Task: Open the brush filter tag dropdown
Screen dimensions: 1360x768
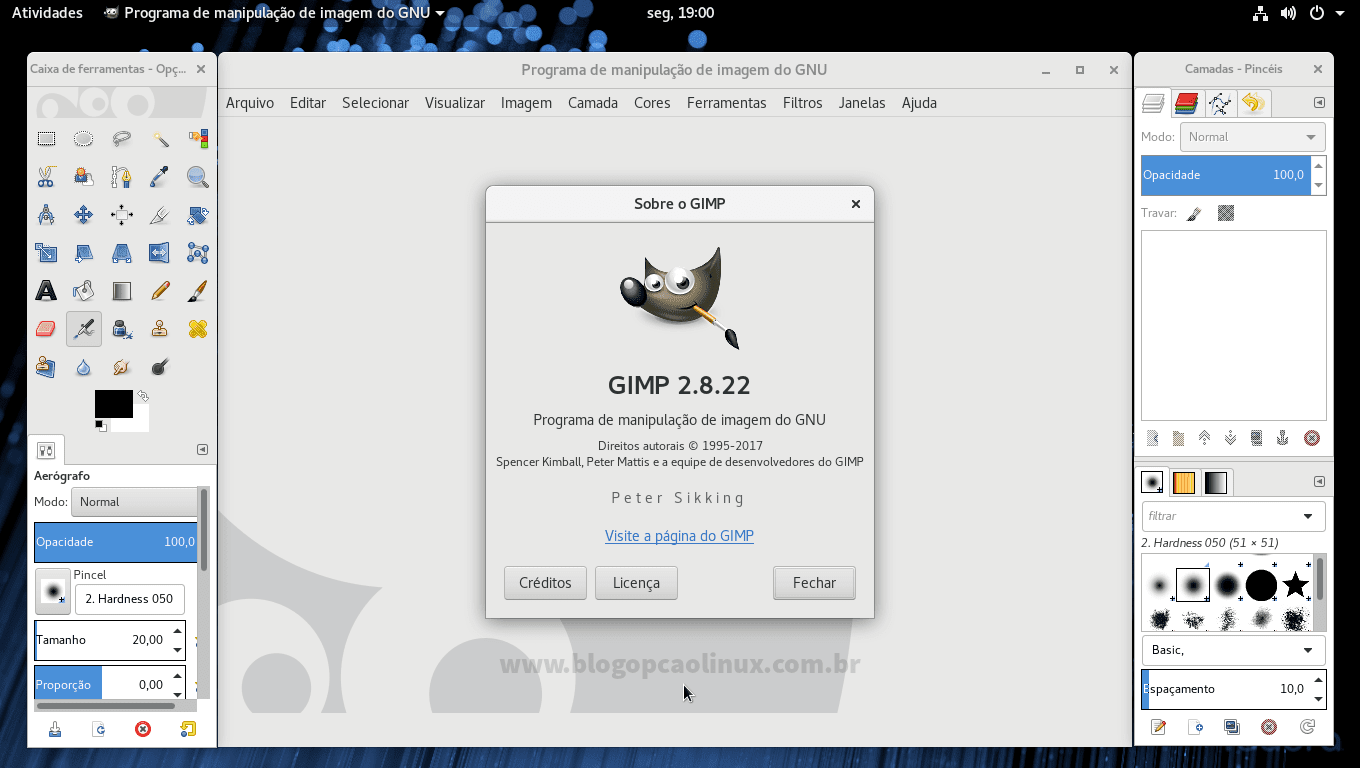Action: (1308, 516)
